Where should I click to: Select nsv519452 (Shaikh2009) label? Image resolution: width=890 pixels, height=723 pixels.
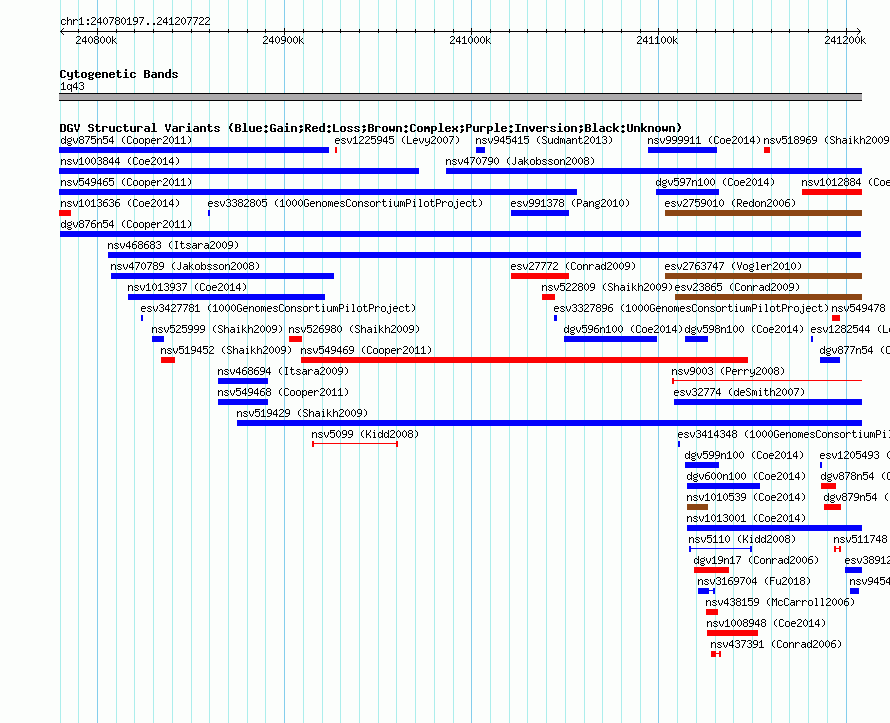coord(226,350)
